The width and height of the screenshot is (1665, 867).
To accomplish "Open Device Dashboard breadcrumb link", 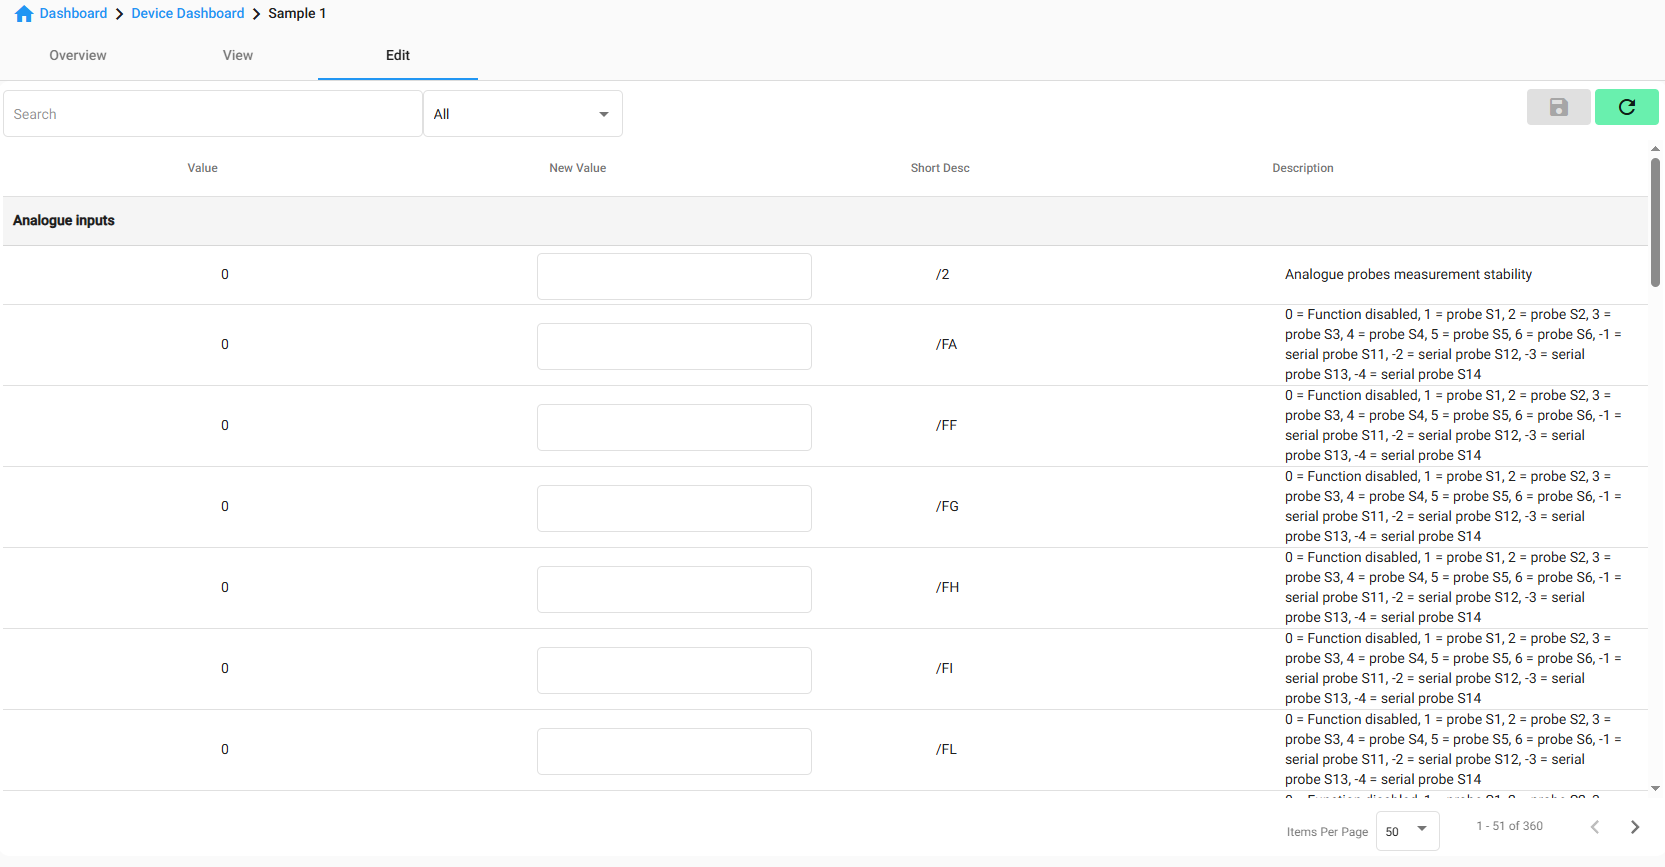I will coord(188,14).
